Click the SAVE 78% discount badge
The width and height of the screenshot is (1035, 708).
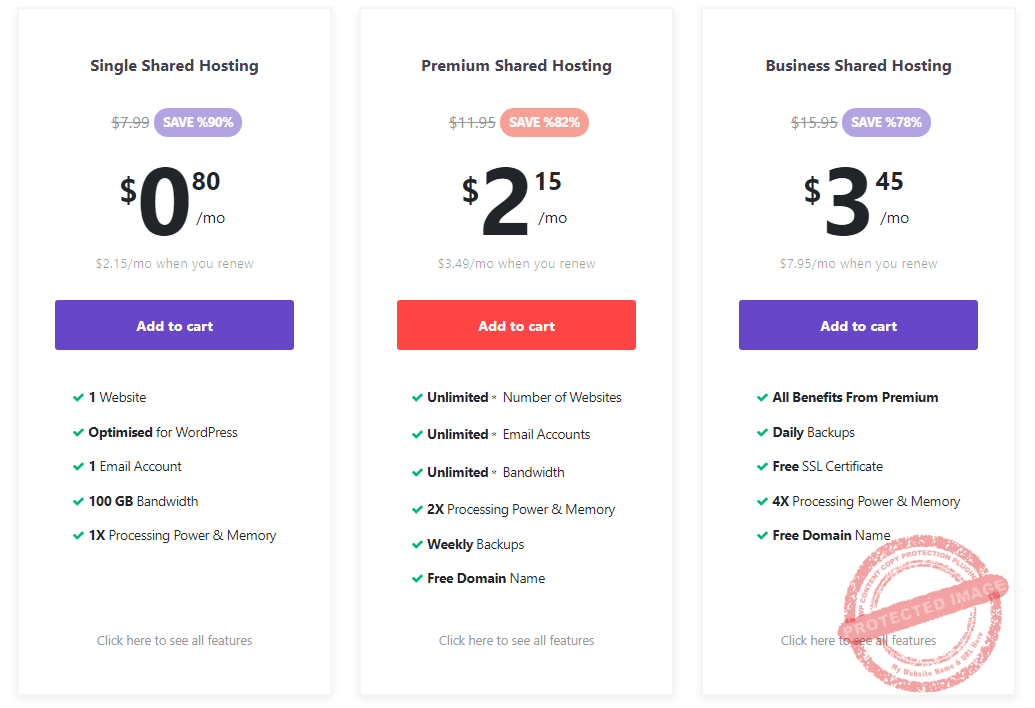click(886, 122)
